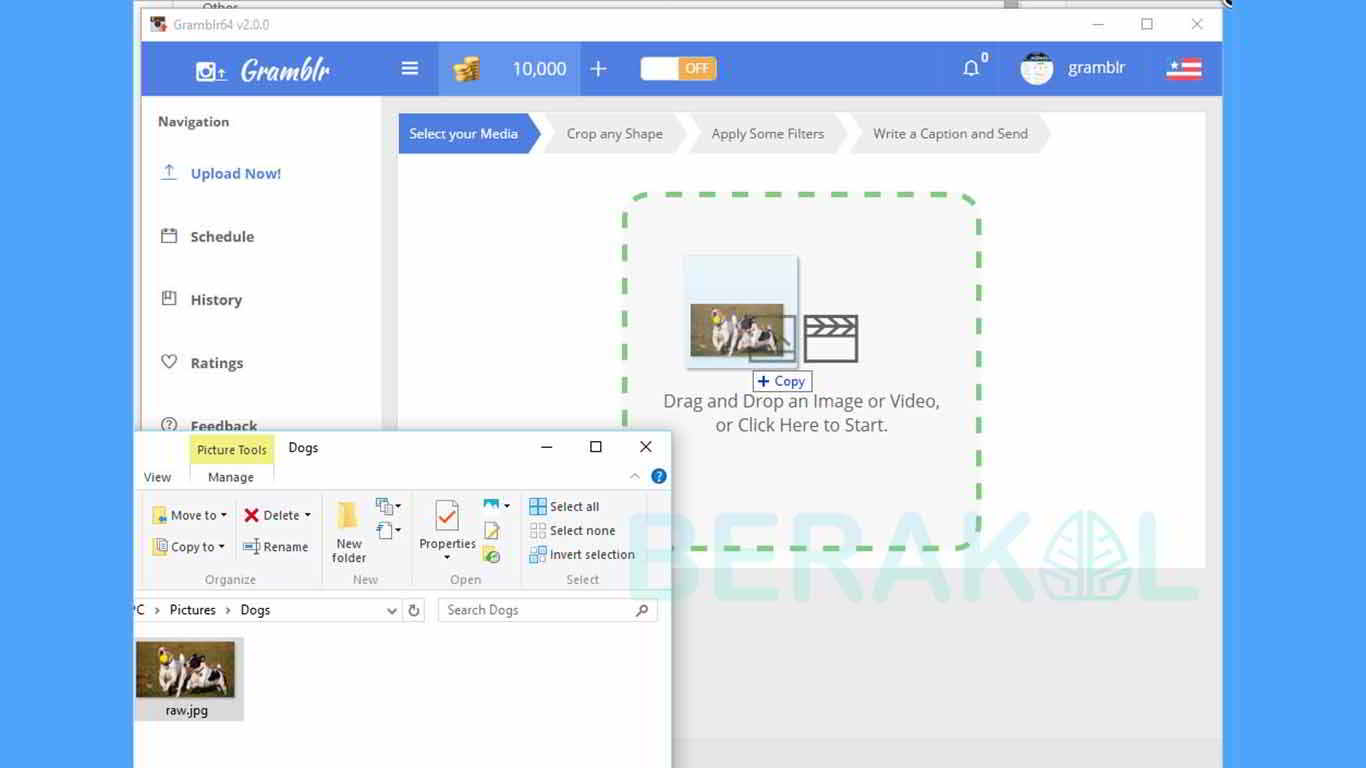
Task: Select the Write a Caption and Send step
Action: click(949, 133)
